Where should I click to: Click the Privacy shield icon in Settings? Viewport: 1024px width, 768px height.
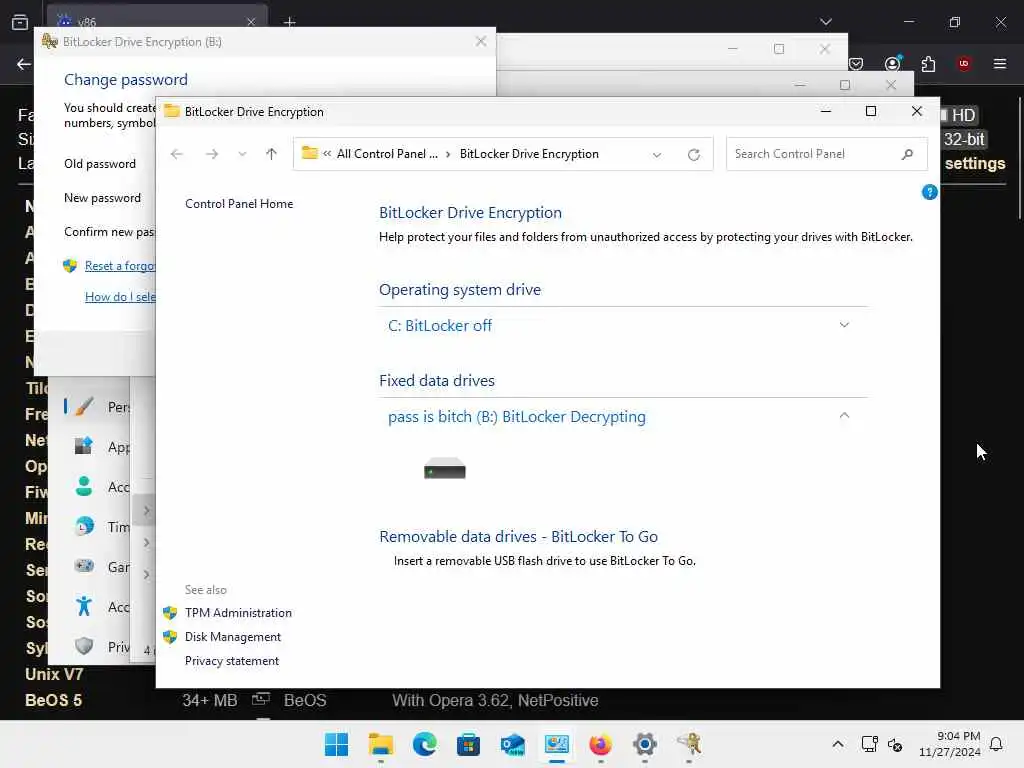tap(84, 647)
